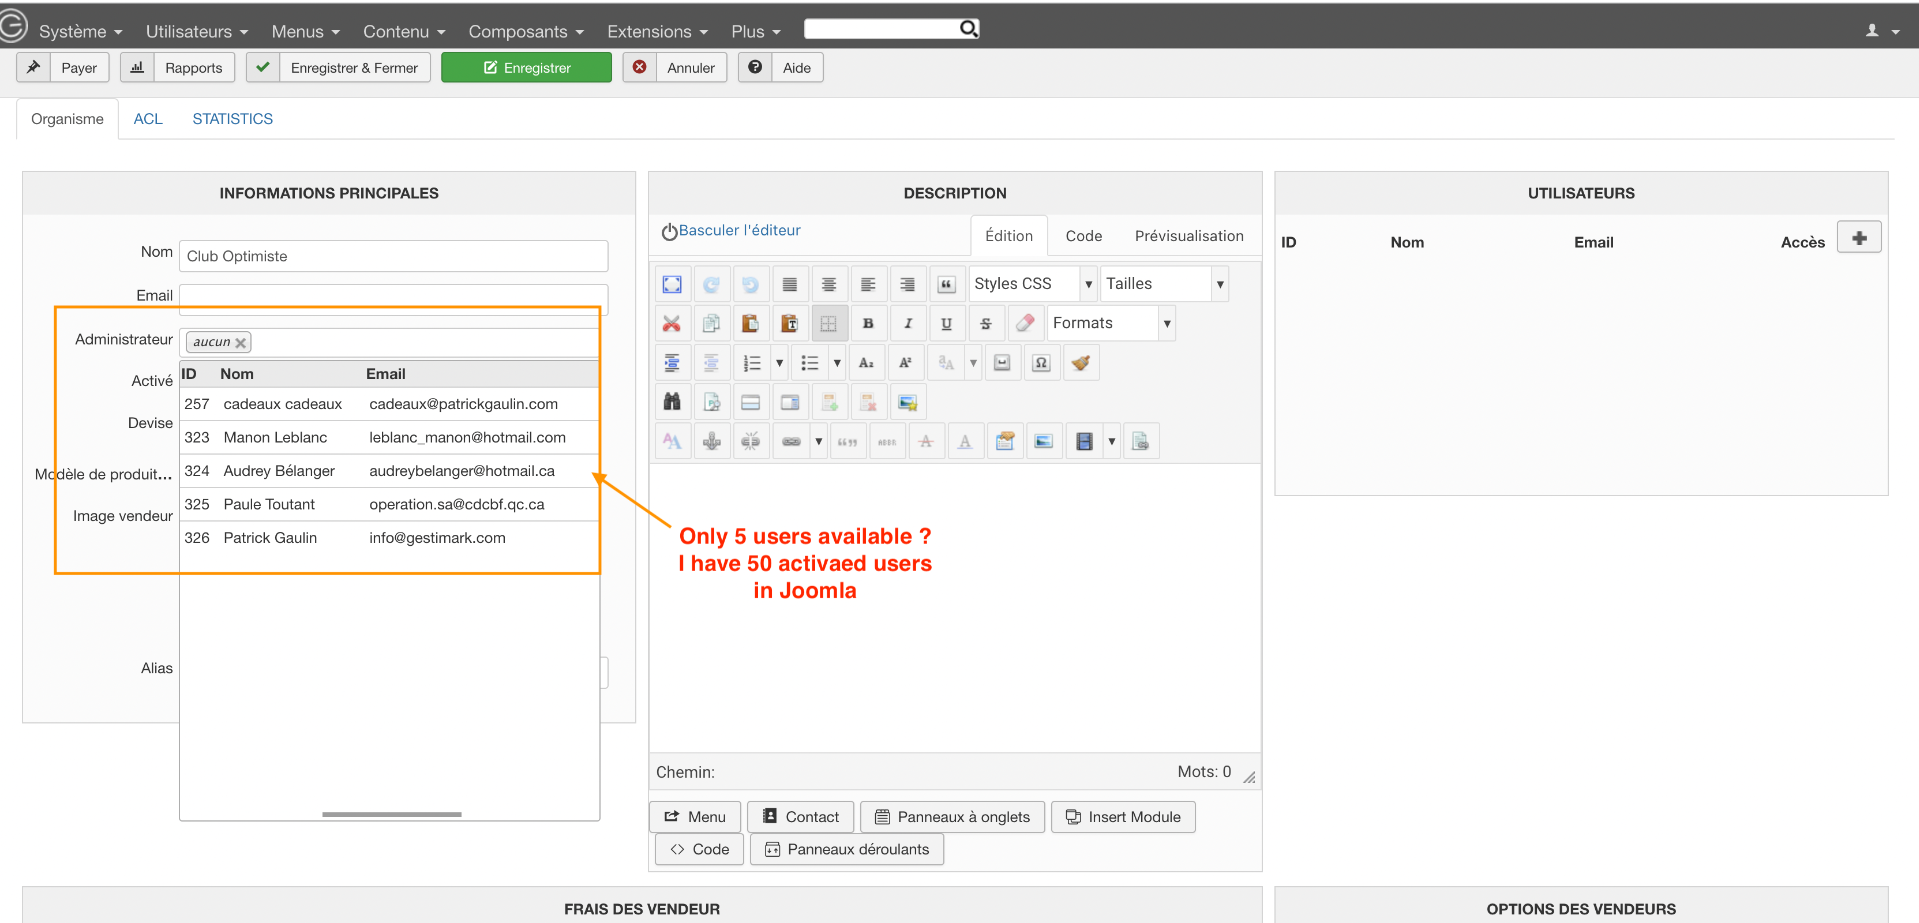Open the Composants menu

(526, 32)
